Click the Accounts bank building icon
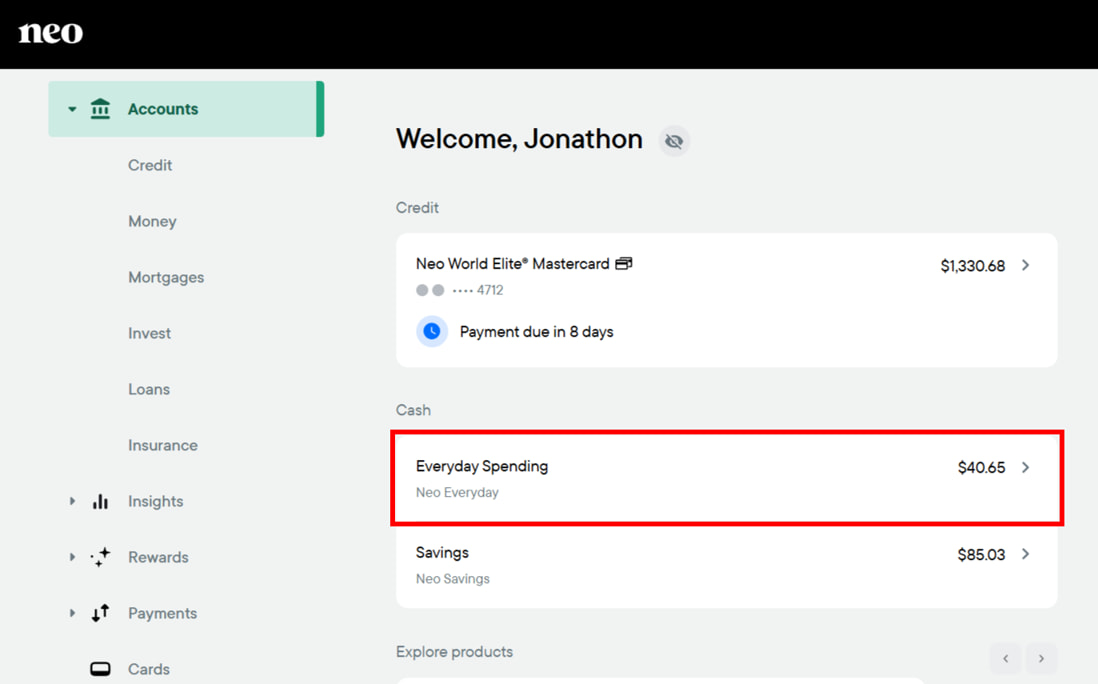The width and height of the screenshot is (1098, 684). click(x=100, y=109)
